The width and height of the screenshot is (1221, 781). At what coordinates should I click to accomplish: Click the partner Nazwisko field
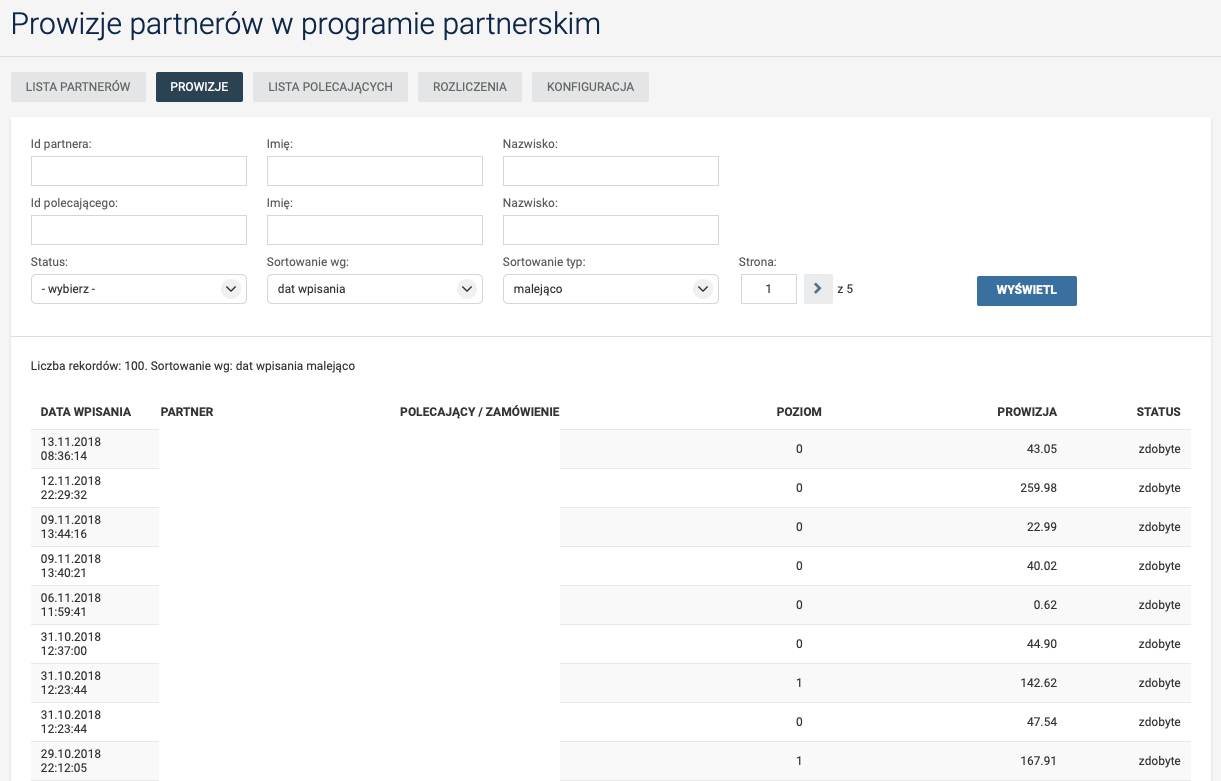tap(610, 171)
